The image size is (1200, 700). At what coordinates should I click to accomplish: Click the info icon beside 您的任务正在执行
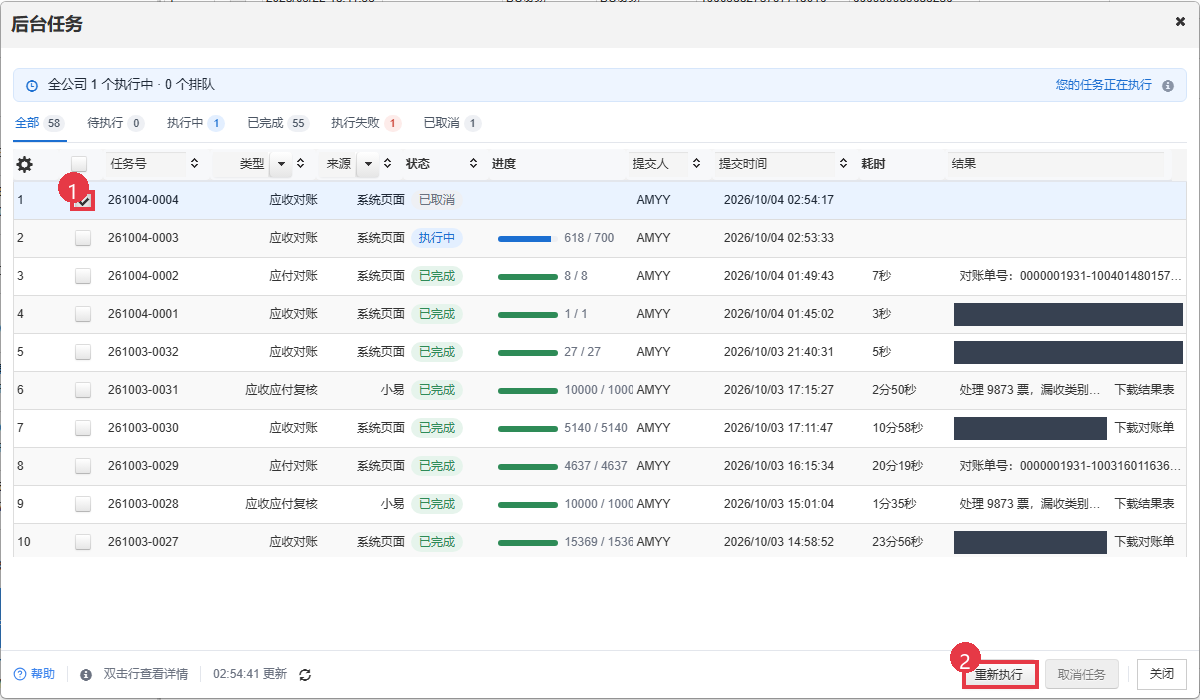tap(1167, 86)
